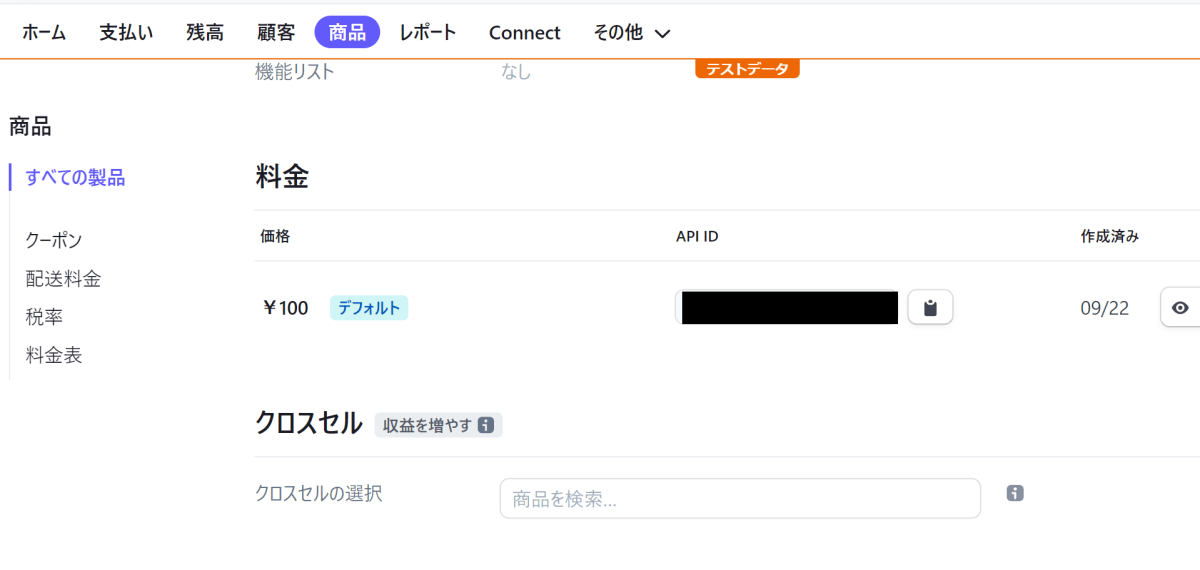Click the 収益を増やす badge
1200x570 pixels.
[438, 425]
